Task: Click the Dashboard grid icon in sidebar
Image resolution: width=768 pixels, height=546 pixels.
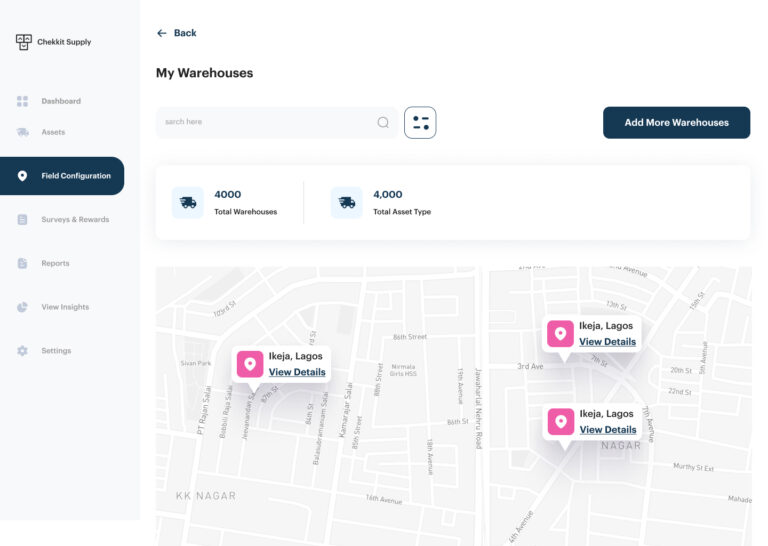Action: tap(22, 101)
